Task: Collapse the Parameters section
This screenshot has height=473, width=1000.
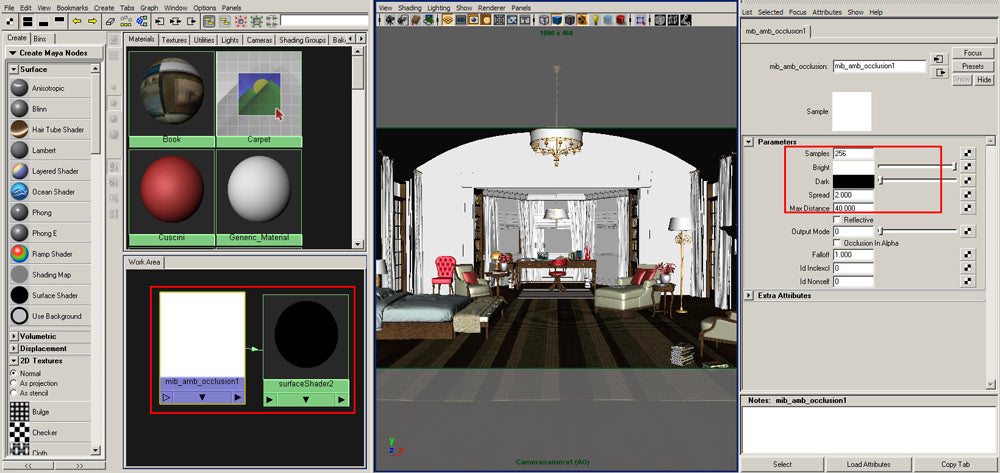Action: [x=749, y=142]
